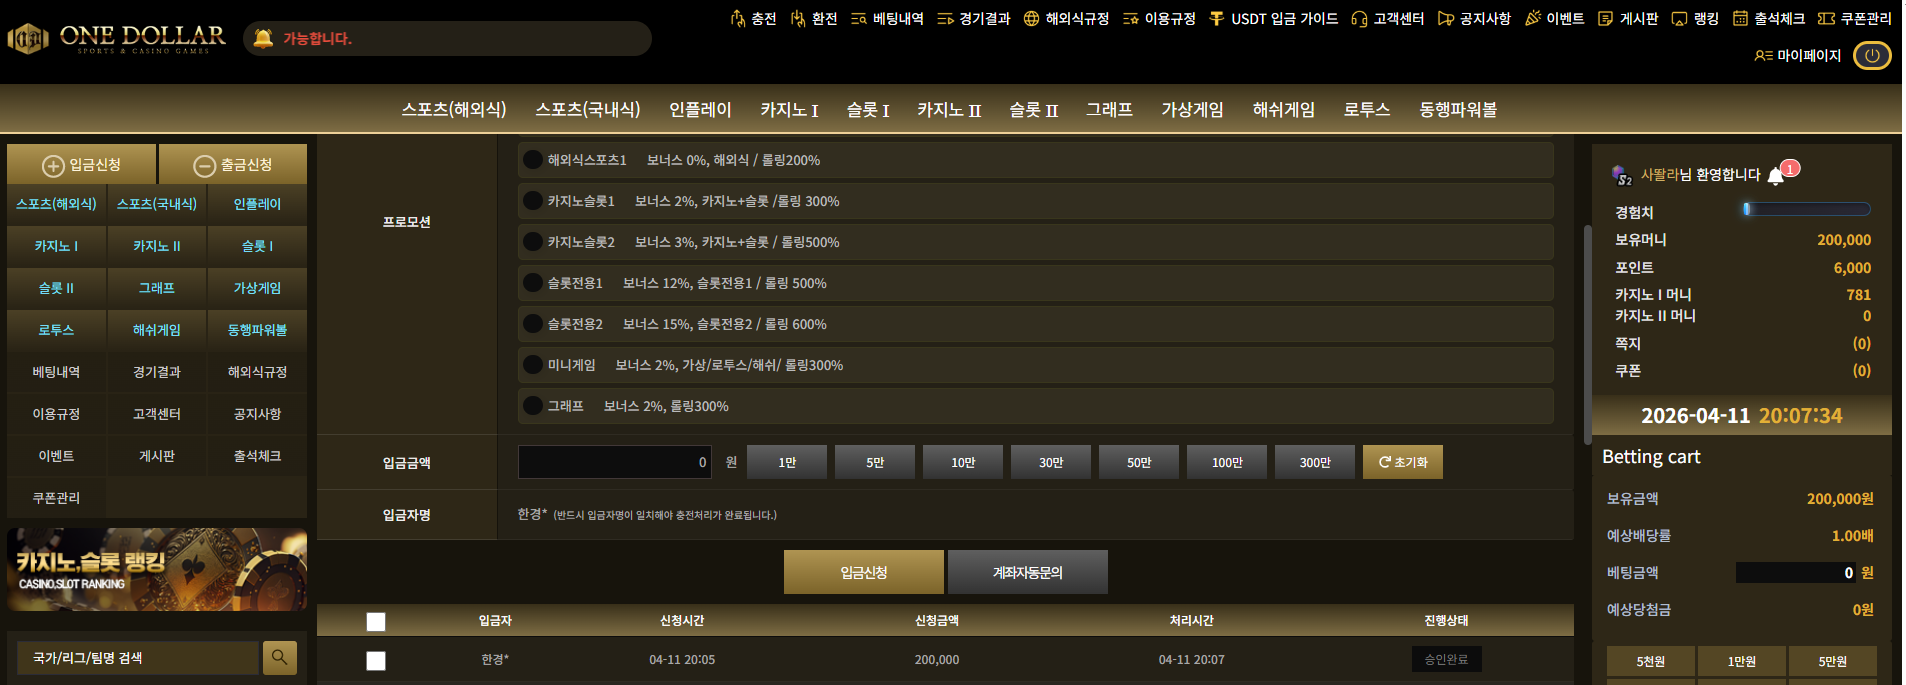Select 슬롯전용2 promotion radio option
This screenshot has width=1906, height=685.
[x=533, y=324]
